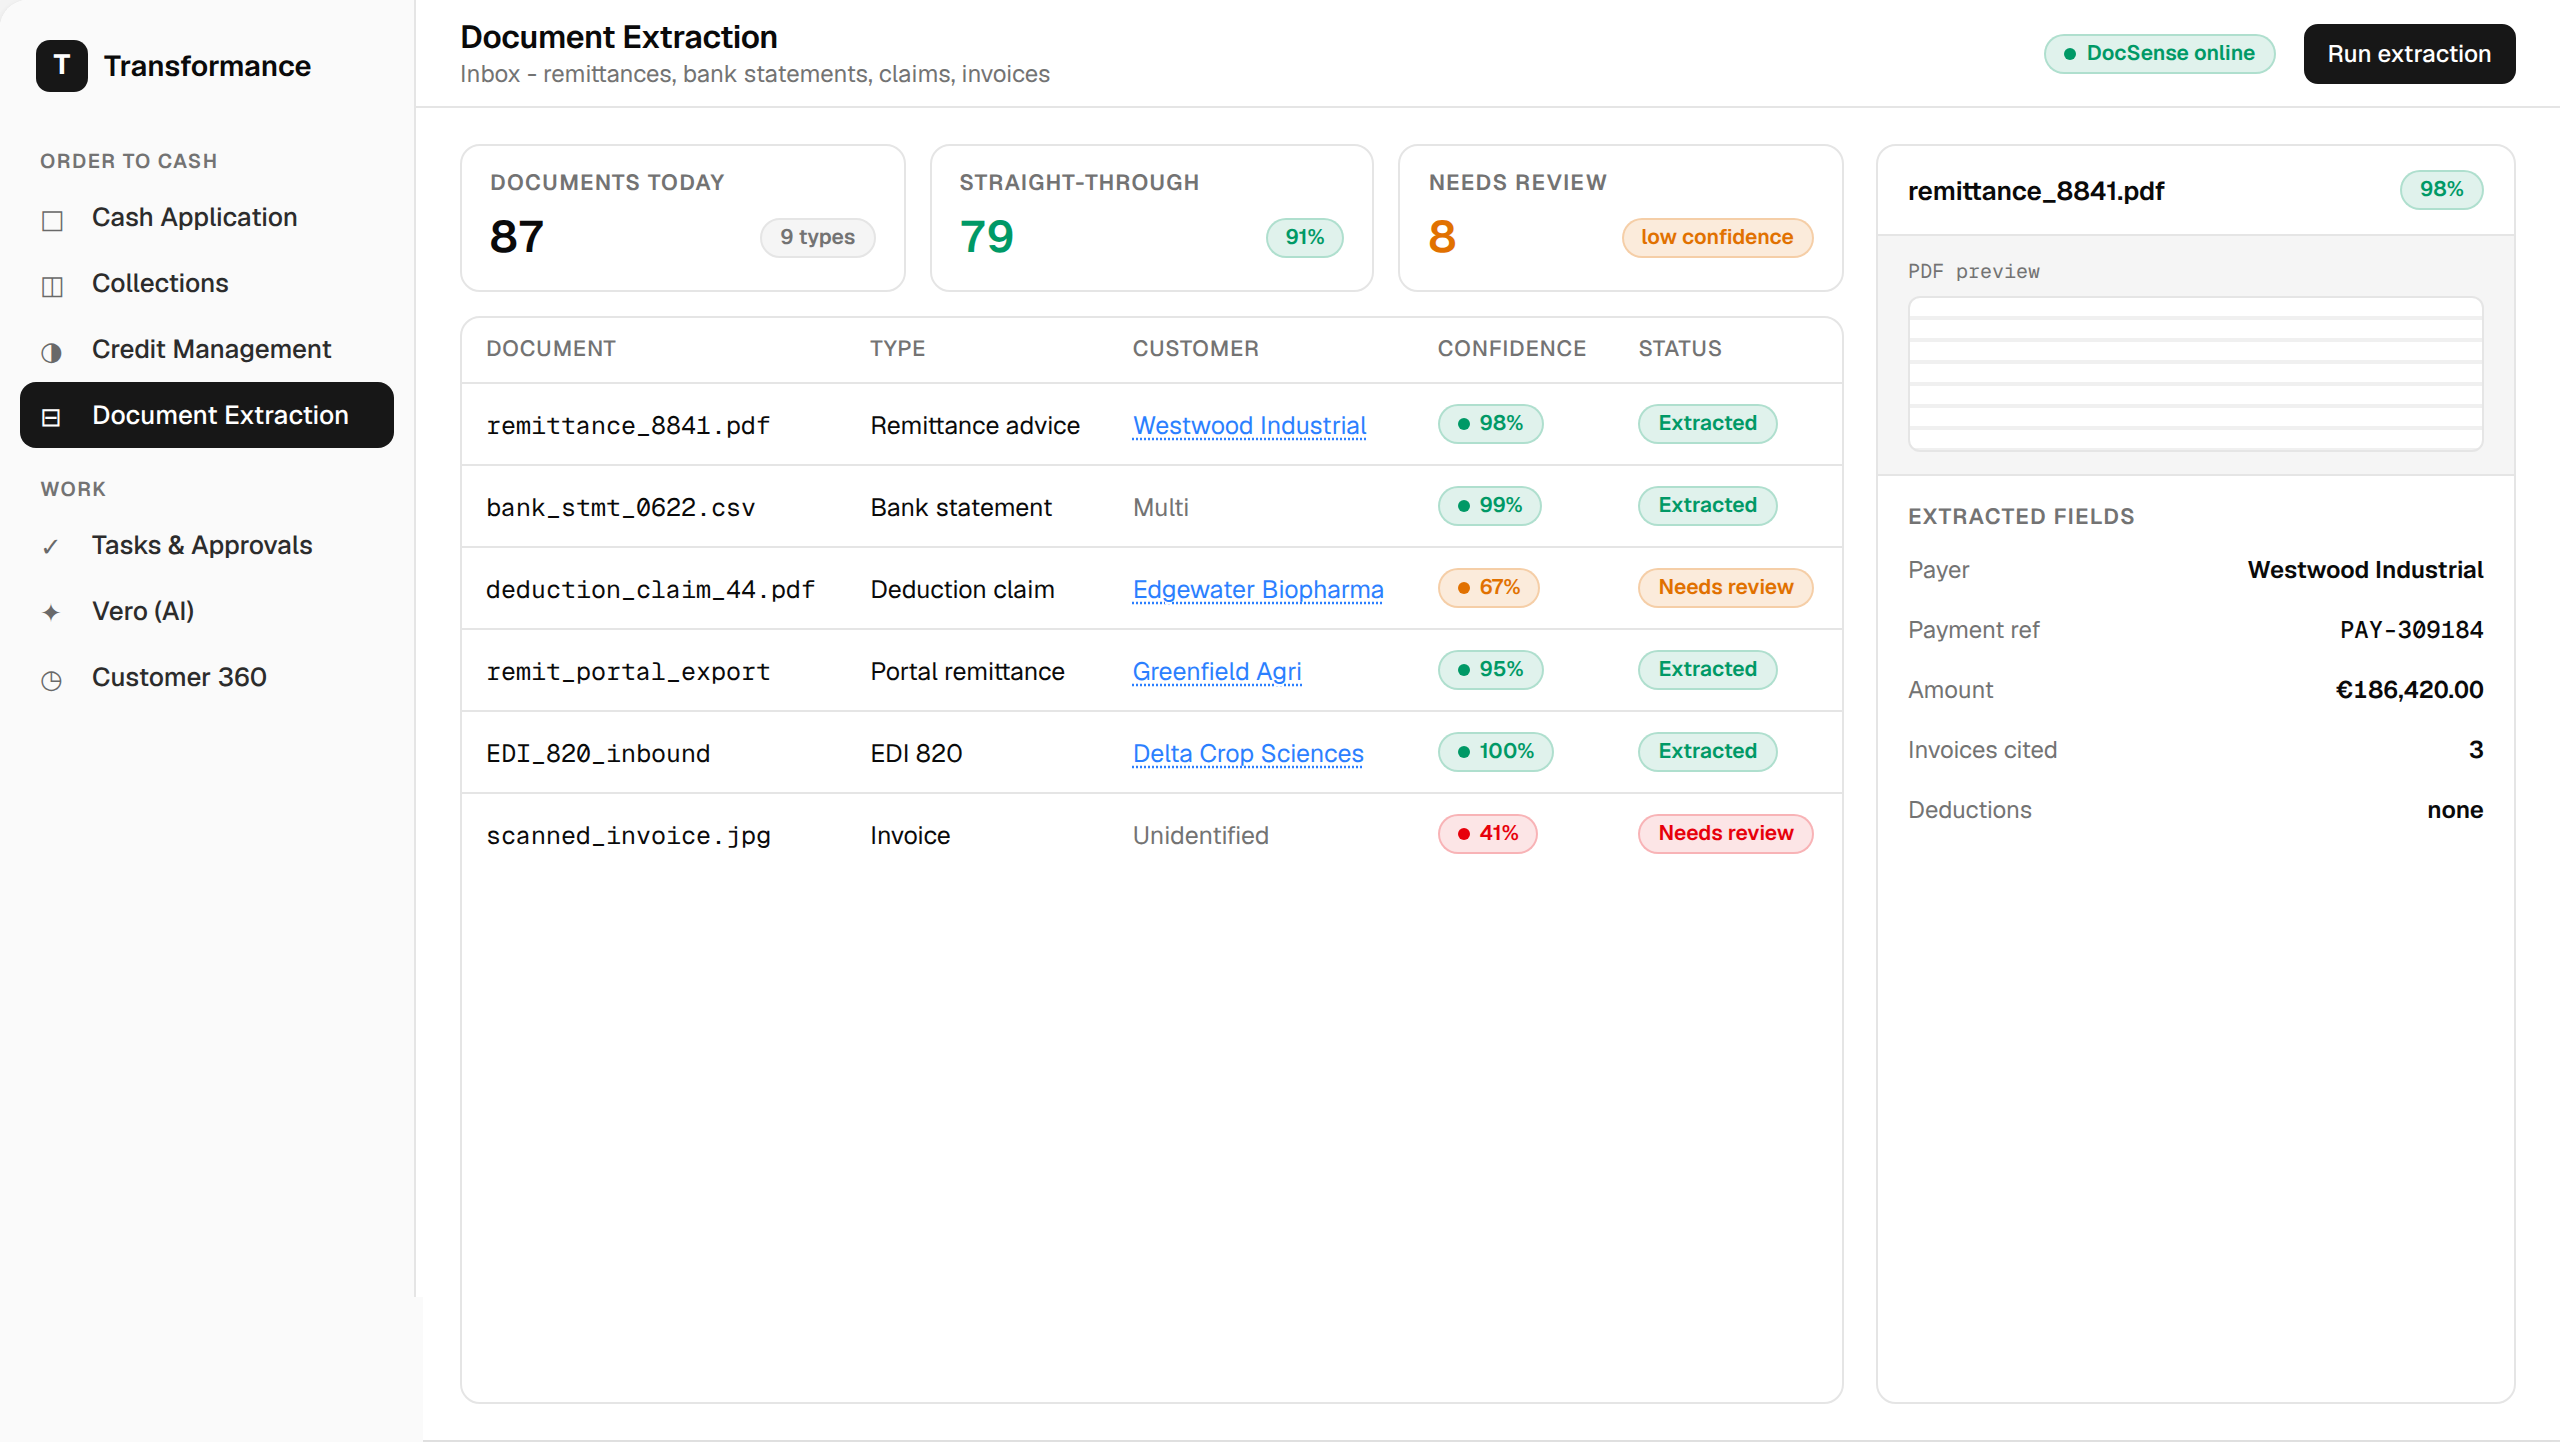Click the Transformance T logo icon

coord(62,66)
